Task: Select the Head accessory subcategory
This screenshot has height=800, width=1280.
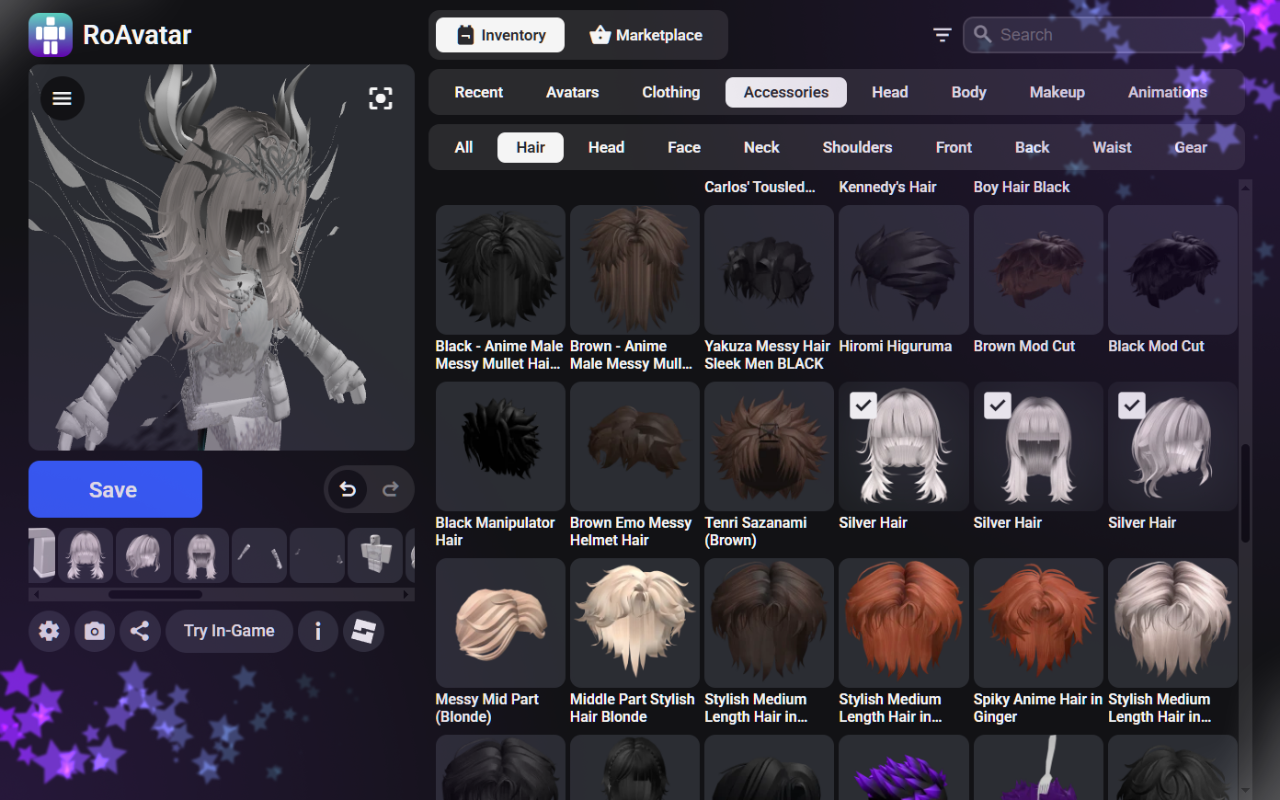Action: tap(606, 147)
